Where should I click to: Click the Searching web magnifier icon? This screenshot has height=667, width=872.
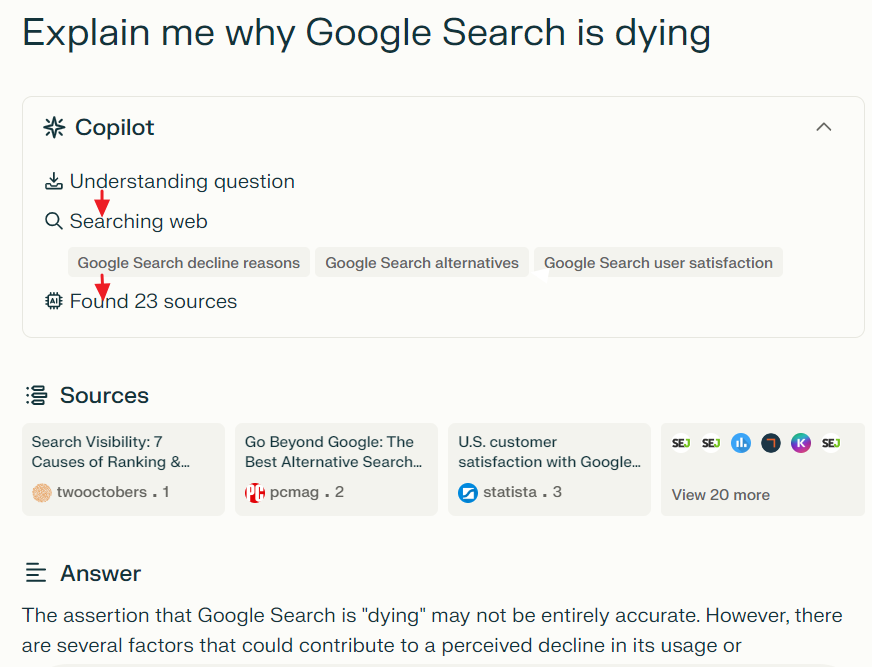[x=53, y=221]
